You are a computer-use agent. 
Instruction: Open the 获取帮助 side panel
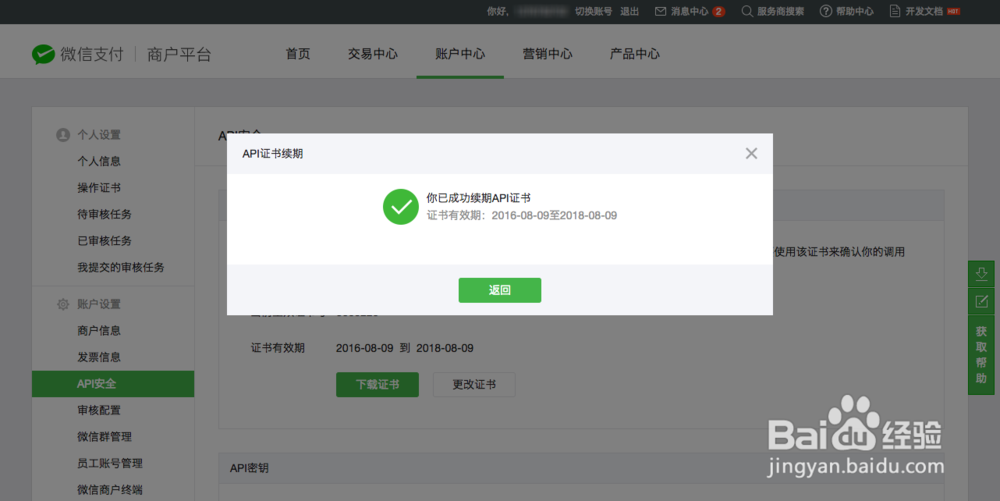click(981, 354)
